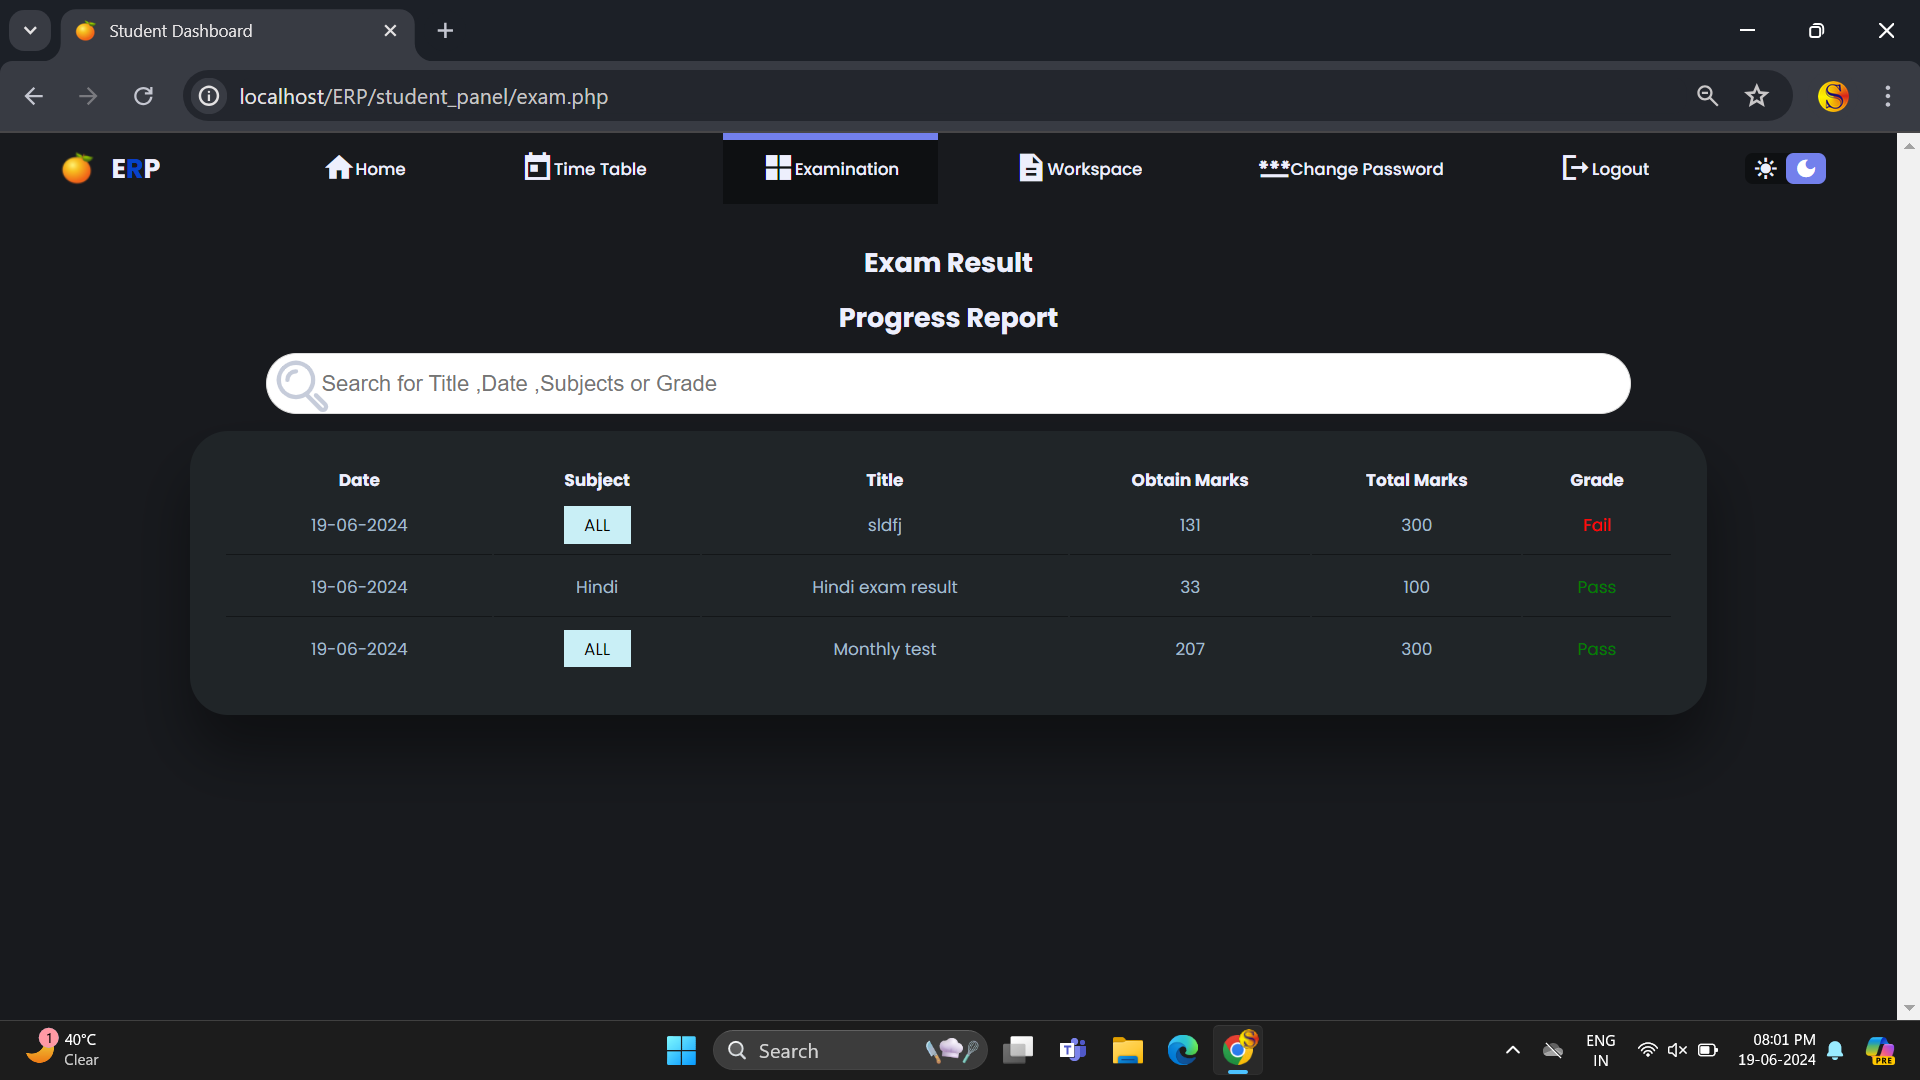Open the Workspace nav link
Image resolution: width=1920 pixels, height=1080 pixels.
coord(1080,169)
